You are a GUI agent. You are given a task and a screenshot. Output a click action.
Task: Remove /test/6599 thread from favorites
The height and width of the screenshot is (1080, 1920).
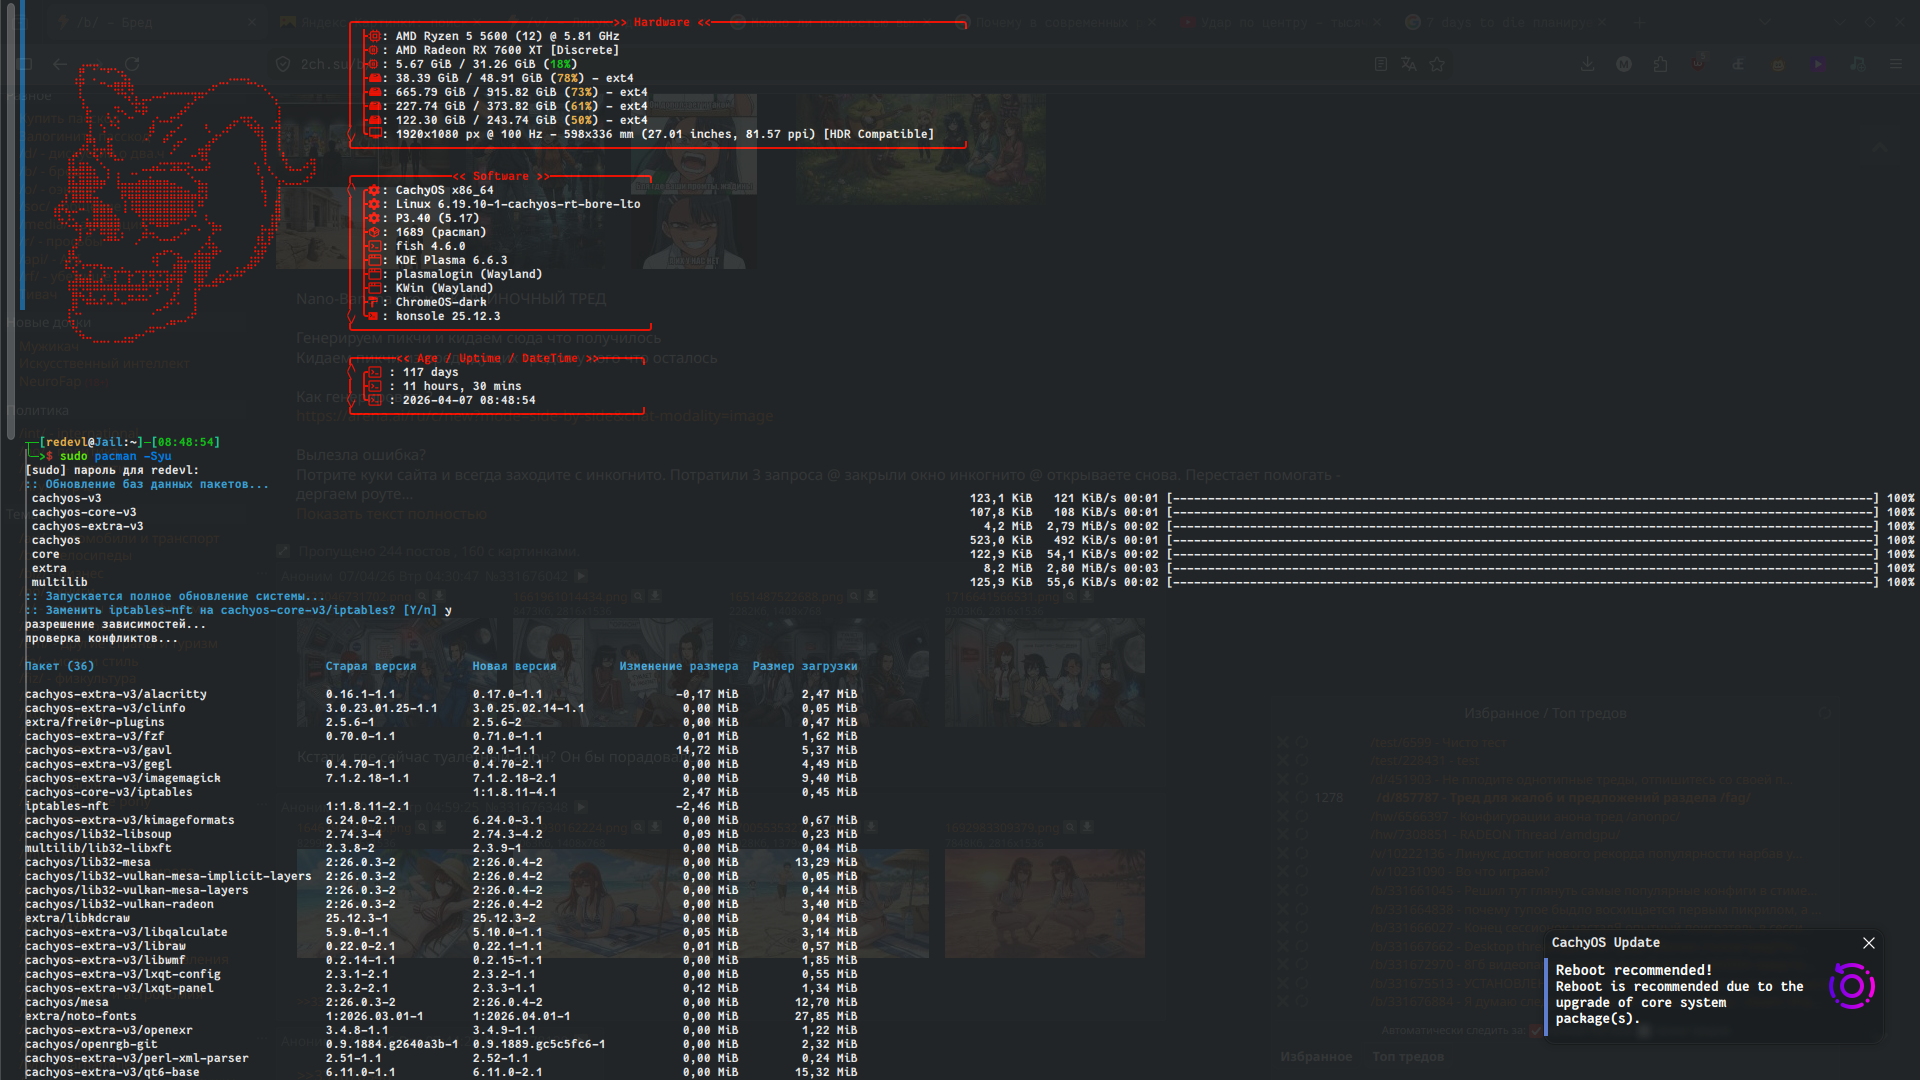point(1282,743)
